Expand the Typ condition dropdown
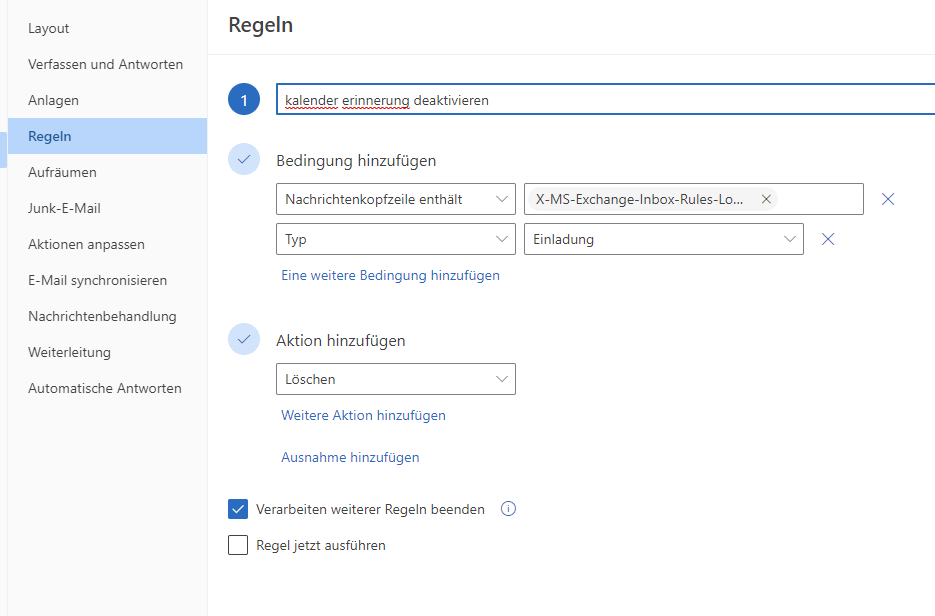This screenshot has height=616, width=935. 395,239
